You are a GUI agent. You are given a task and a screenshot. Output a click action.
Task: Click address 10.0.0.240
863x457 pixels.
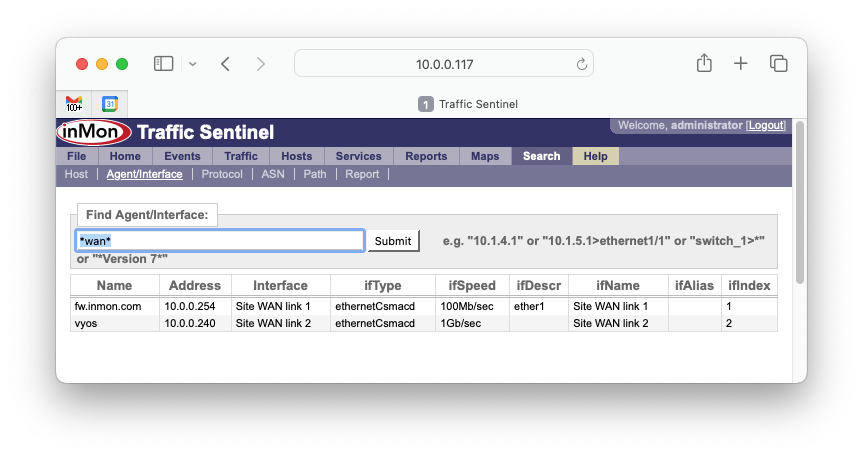click(190, 324)
